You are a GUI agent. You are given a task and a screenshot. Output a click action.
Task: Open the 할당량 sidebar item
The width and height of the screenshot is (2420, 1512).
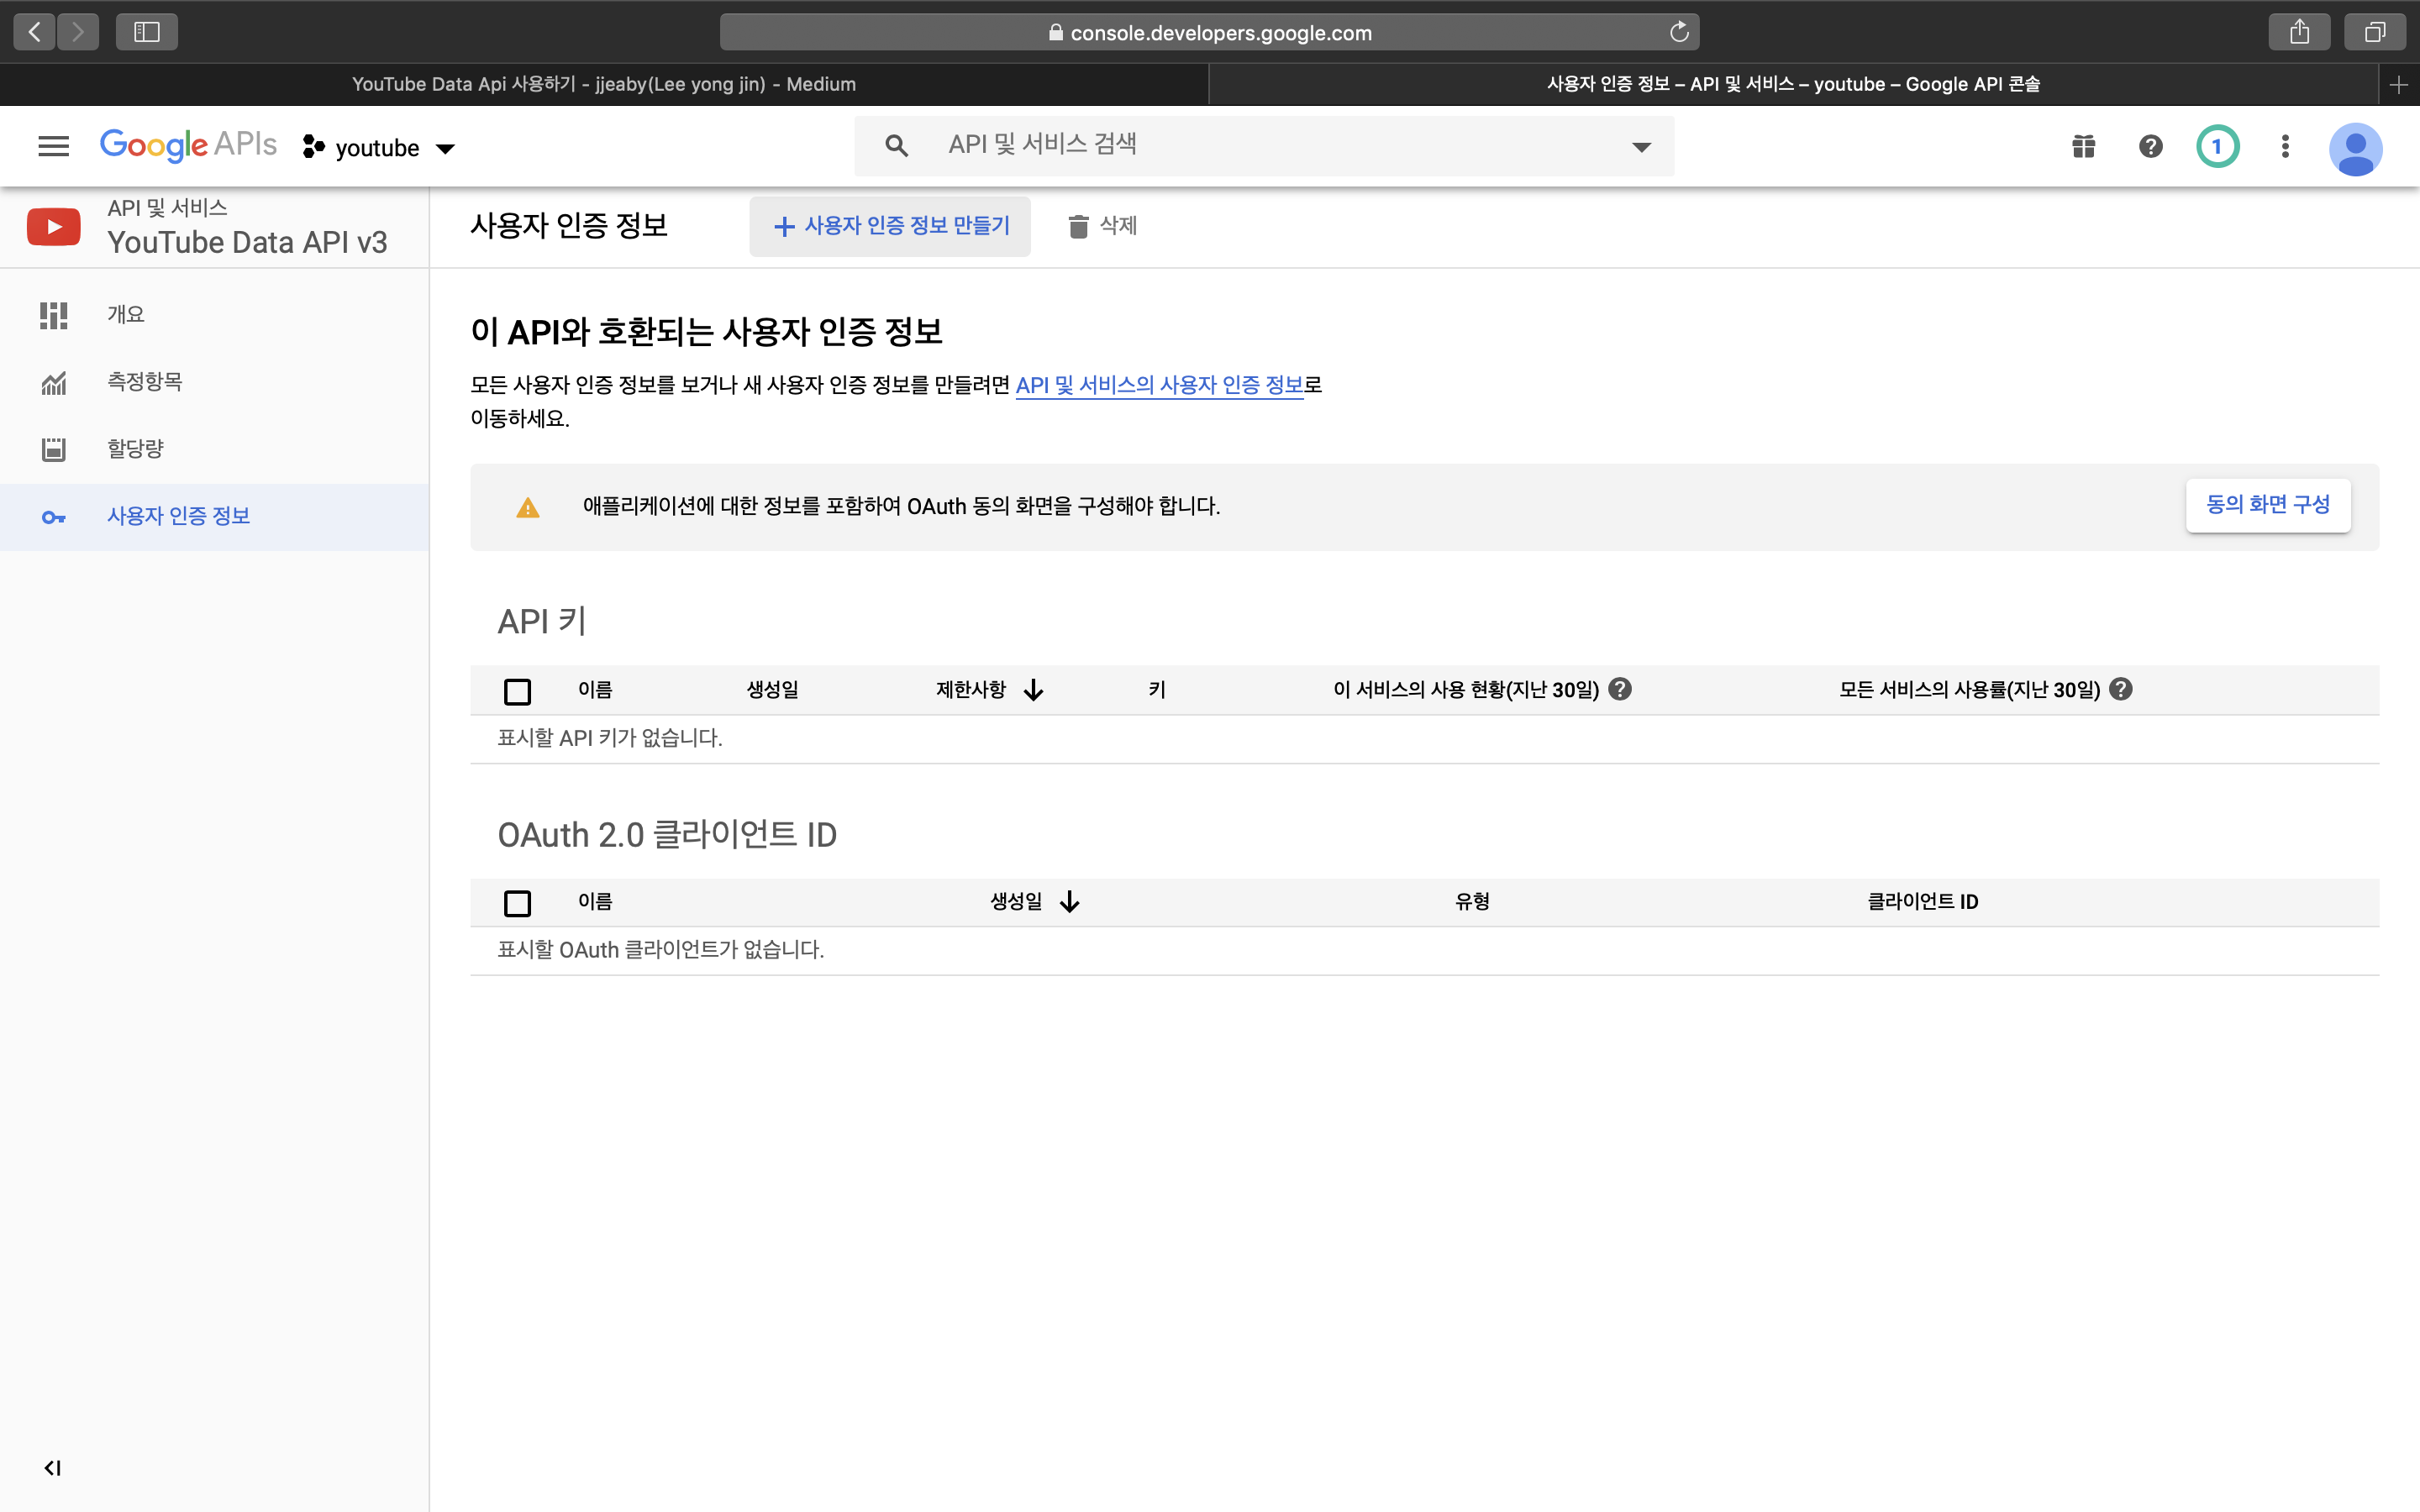point(214,449)
